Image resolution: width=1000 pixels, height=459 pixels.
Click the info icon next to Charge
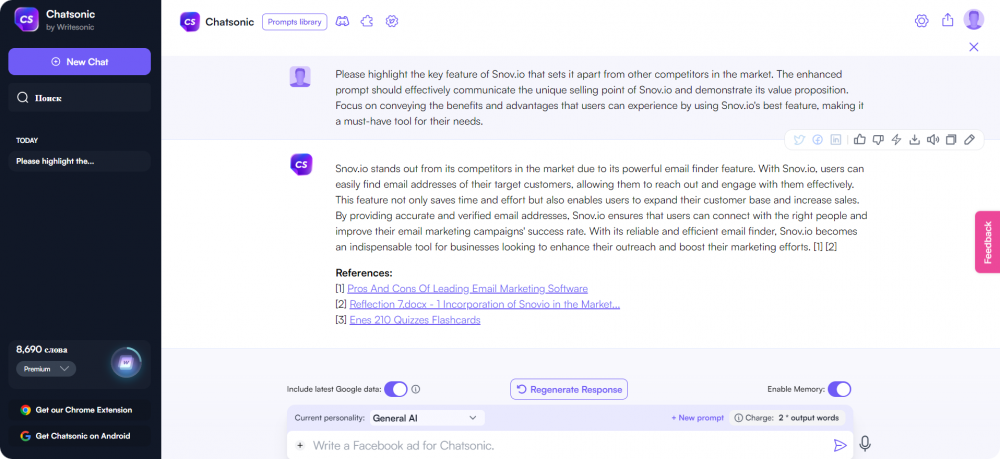click(x=739, y=418)
